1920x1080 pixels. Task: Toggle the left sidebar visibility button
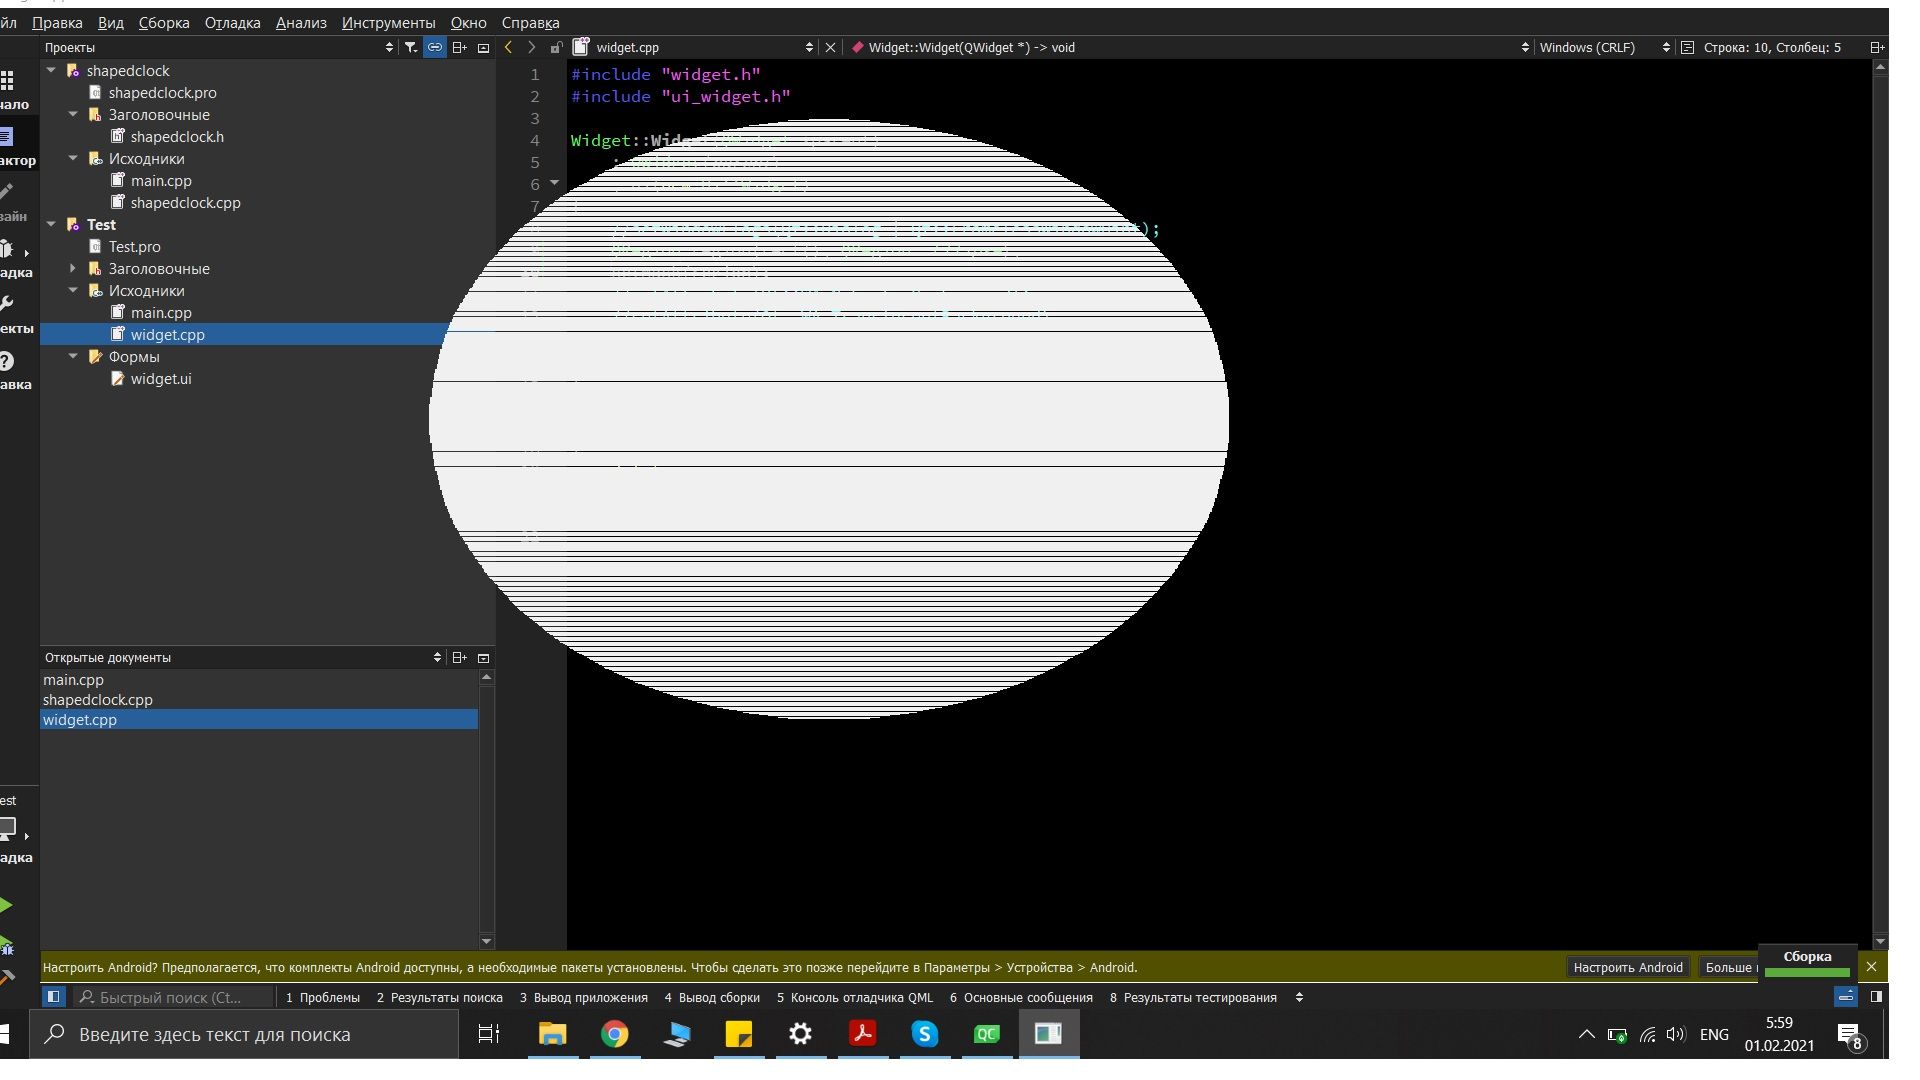[x=53, y=997]
